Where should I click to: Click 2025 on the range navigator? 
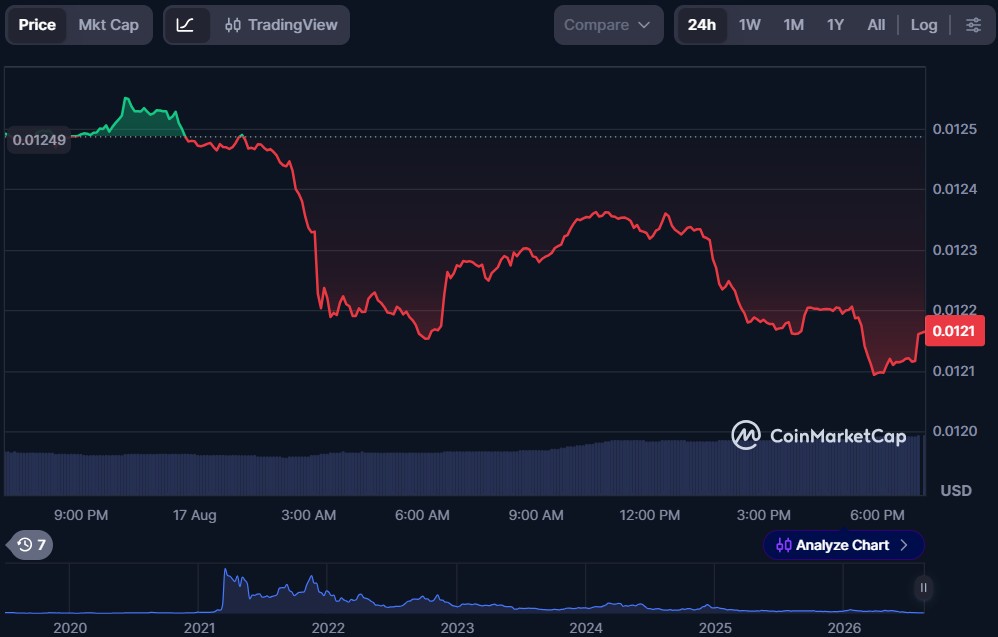tap(715, 628)
